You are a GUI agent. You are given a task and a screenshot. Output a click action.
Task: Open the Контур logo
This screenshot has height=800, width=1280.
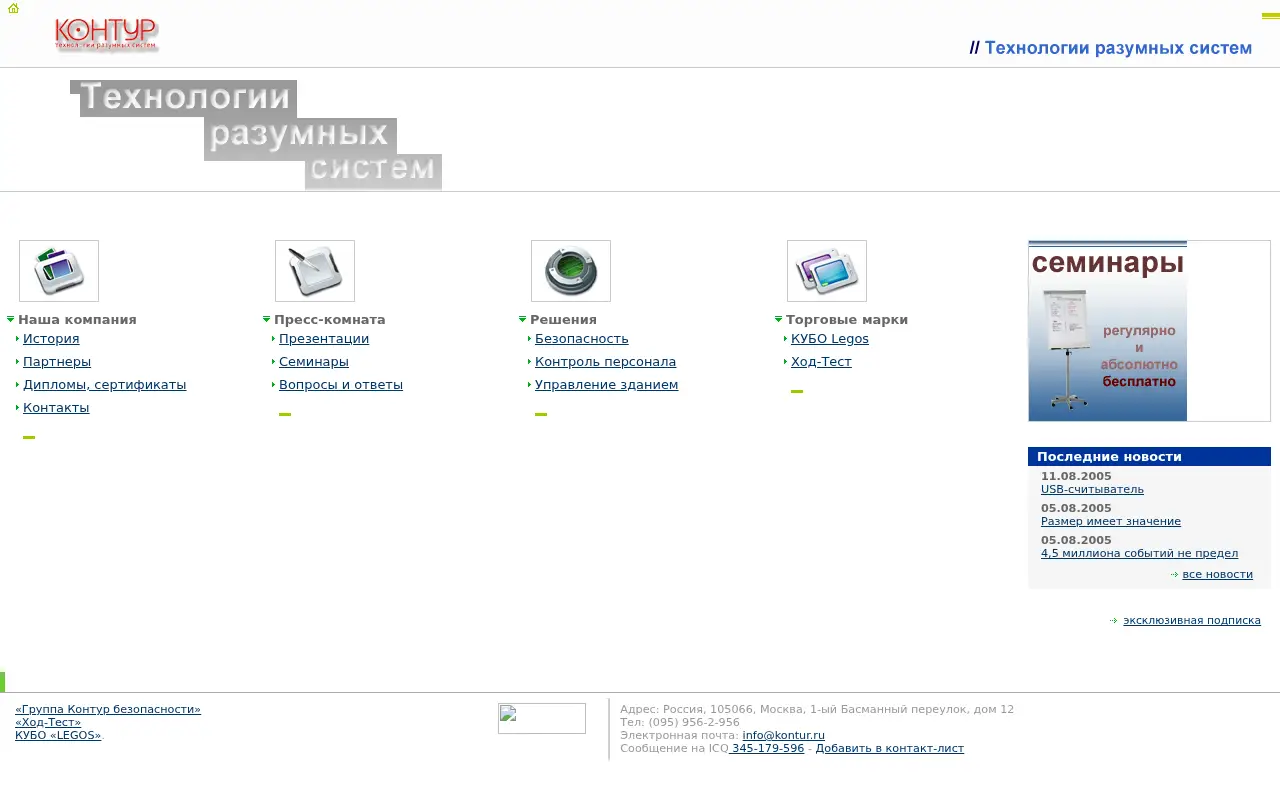tap(107, 35)
